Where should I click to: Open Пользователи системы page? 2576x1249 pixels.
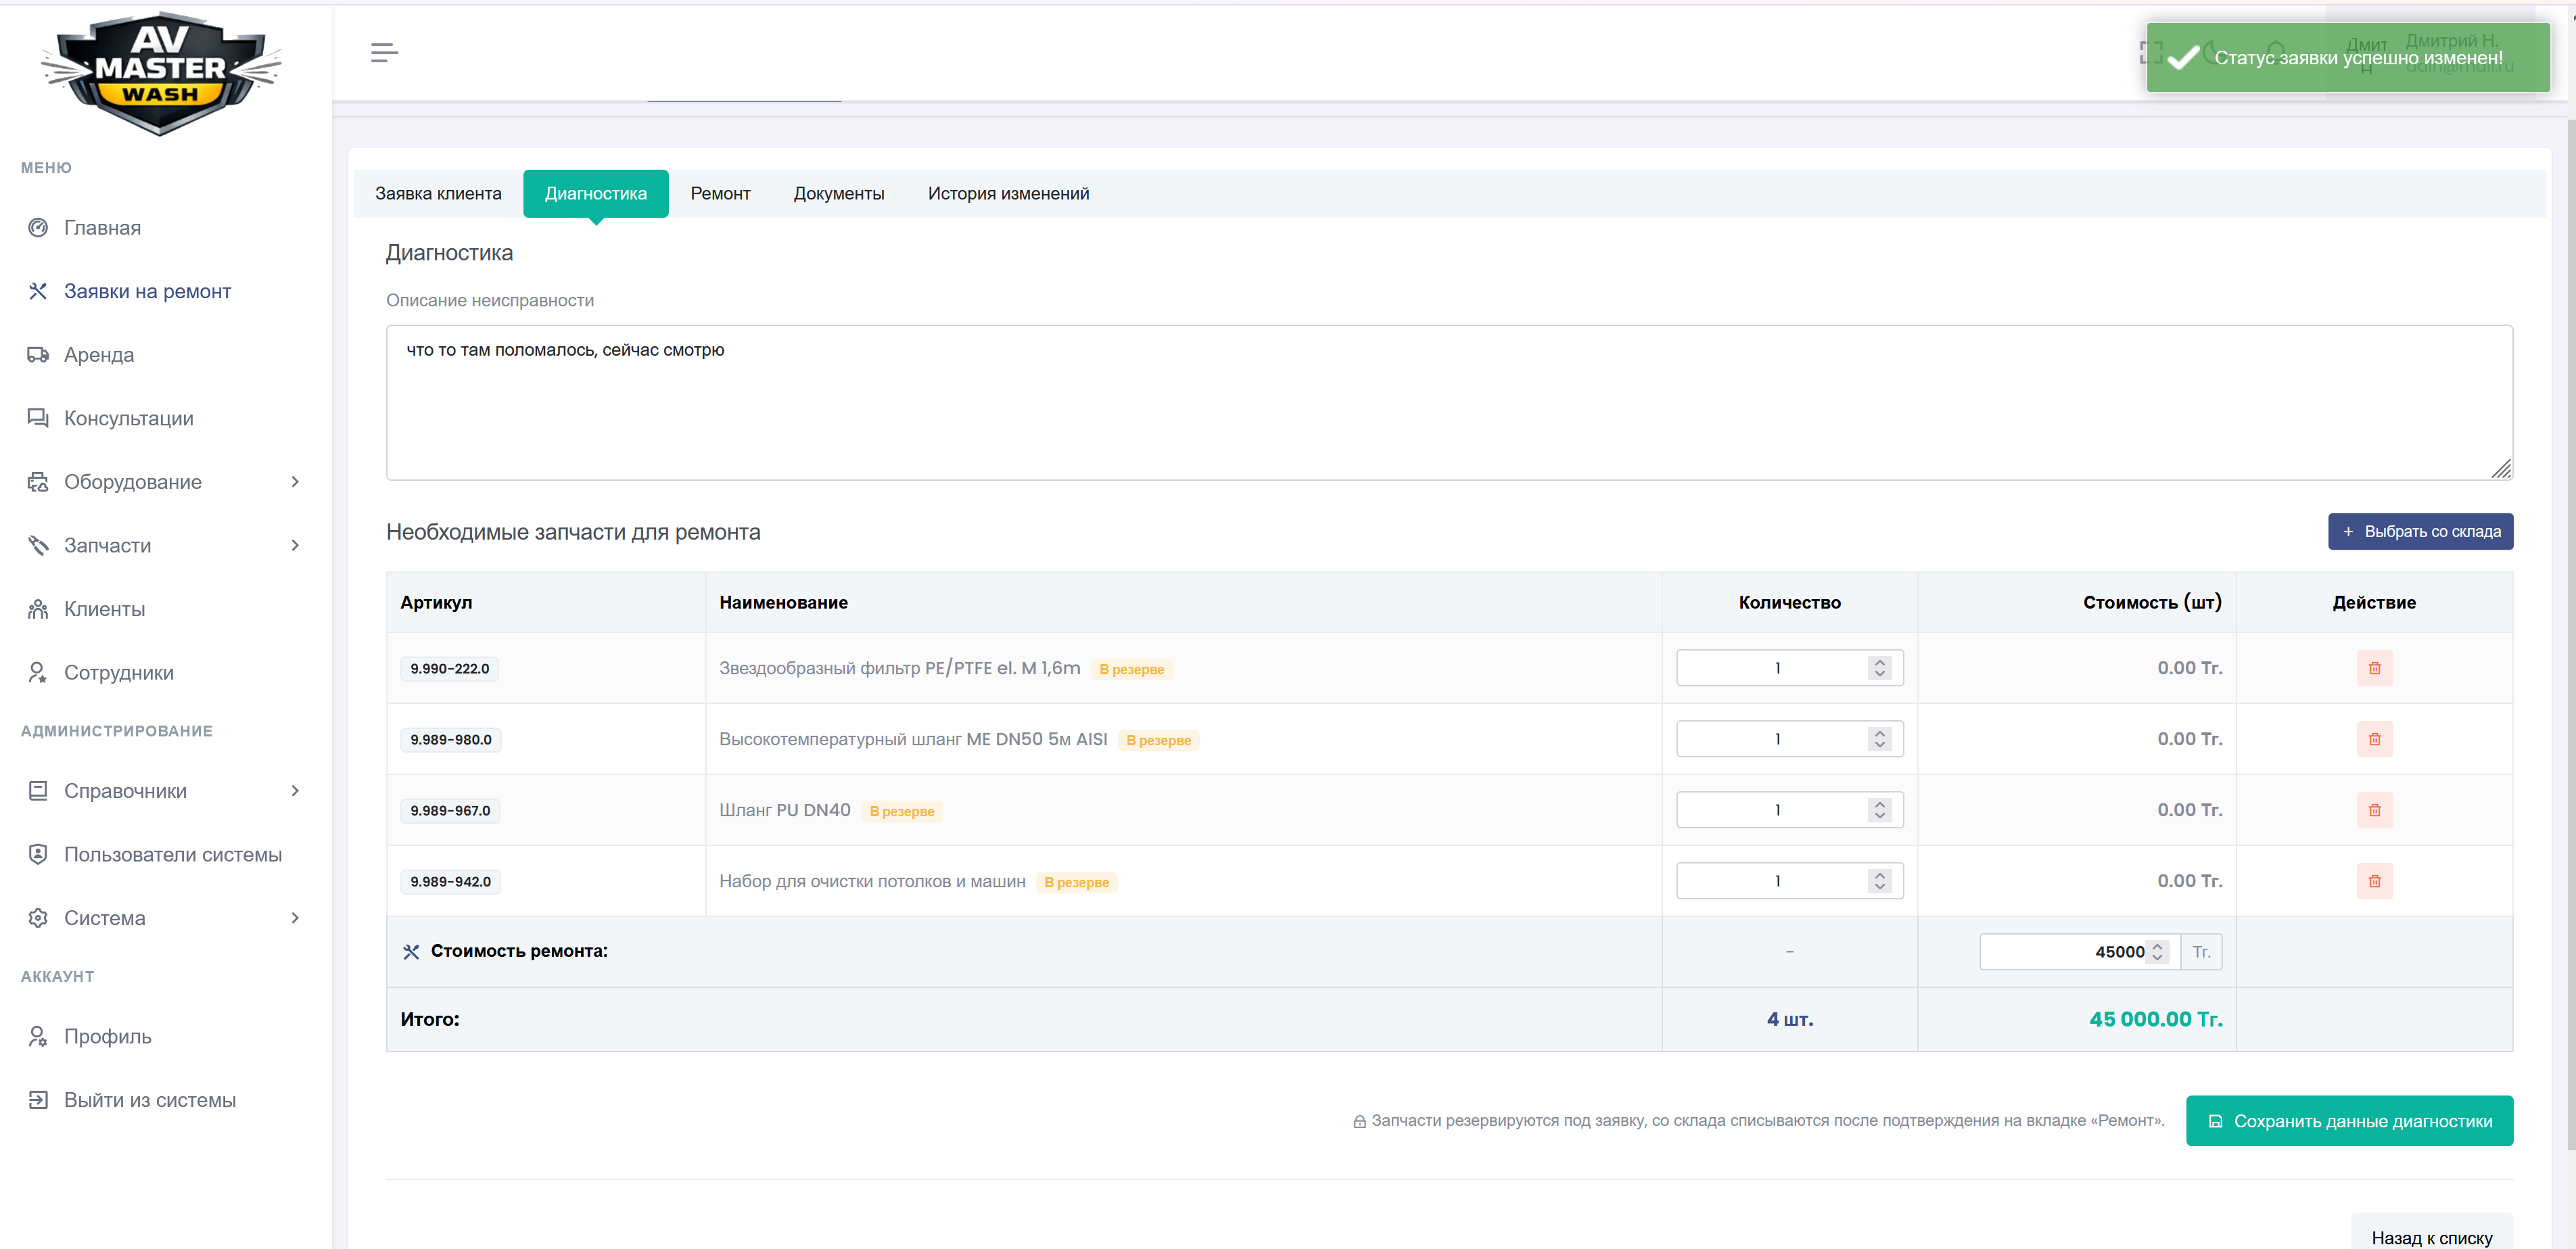[172, 855]
